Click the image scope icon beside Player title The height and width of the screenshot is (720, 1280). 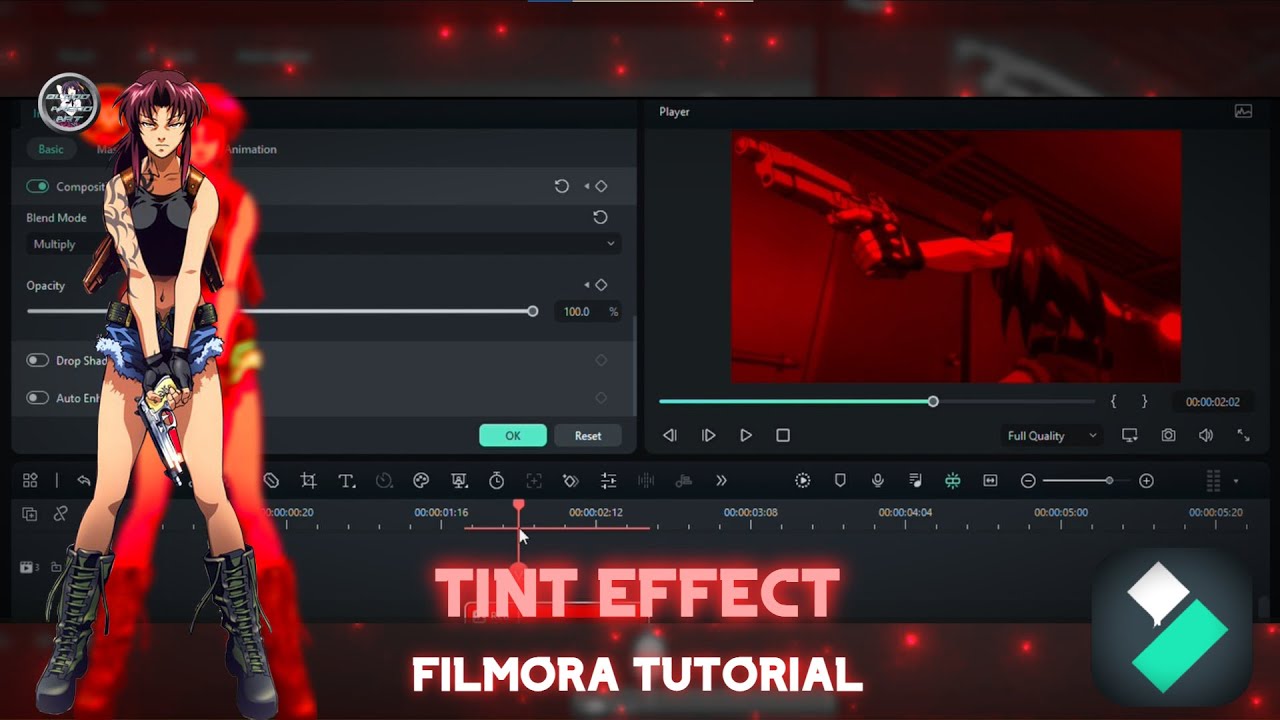[1243, 112]
